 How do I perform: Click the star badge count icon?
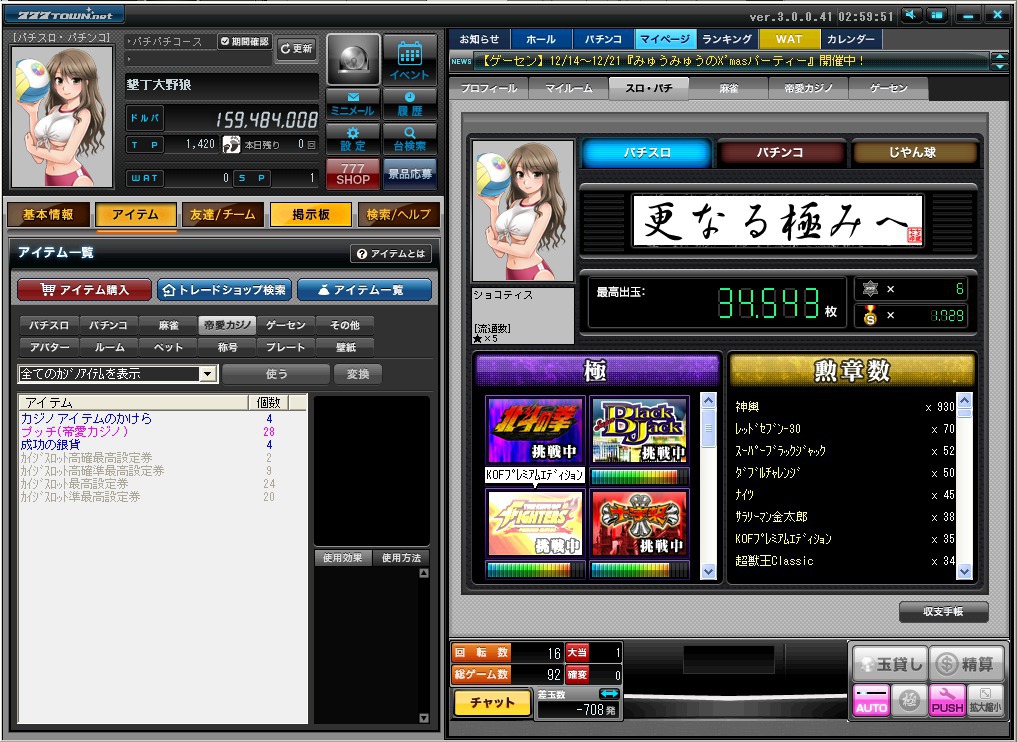tap(870, 289)
